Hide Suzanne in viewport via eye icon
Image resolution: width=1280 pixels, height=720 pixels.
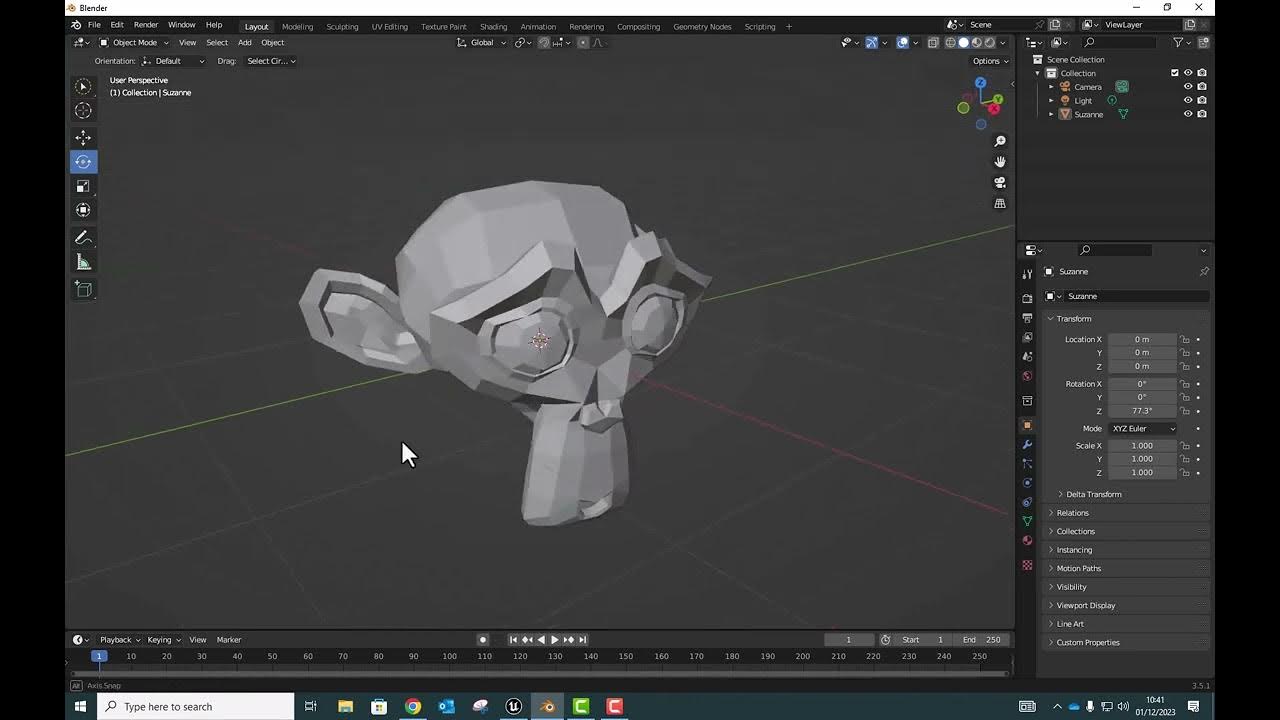click(x=1188, y=114)
